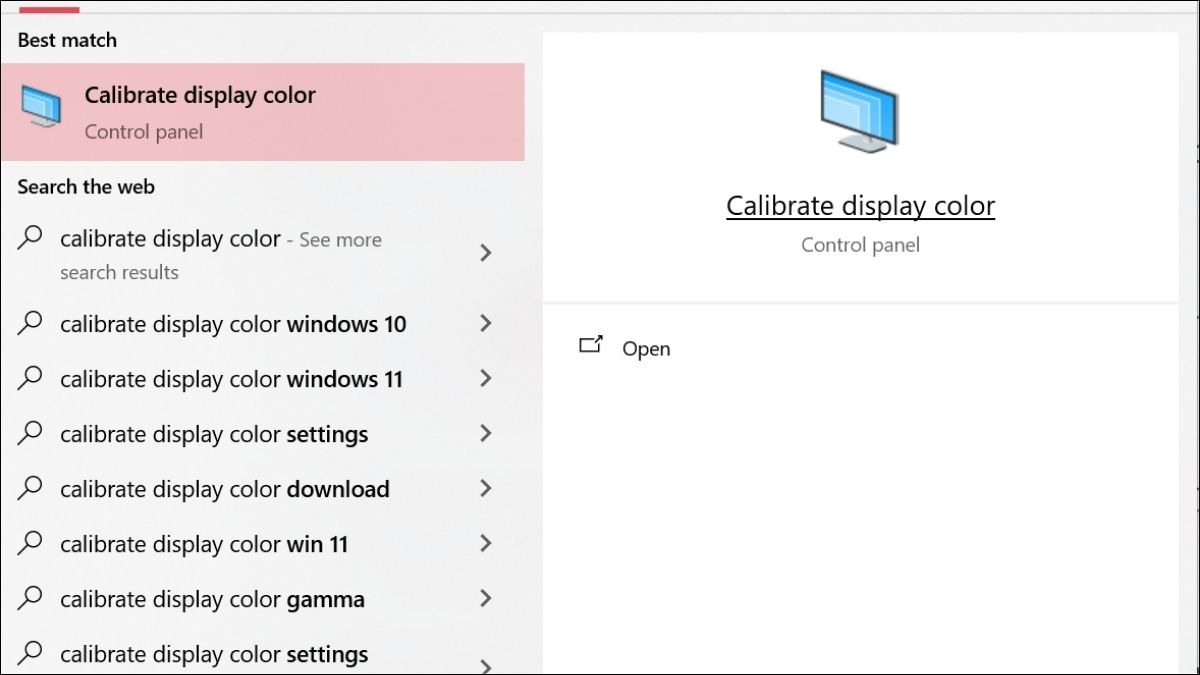Viewport: 1200px width, 675px height.
Task: Expand the chevron for 'calibrate display color windows 10'
Action: point(486,323)
